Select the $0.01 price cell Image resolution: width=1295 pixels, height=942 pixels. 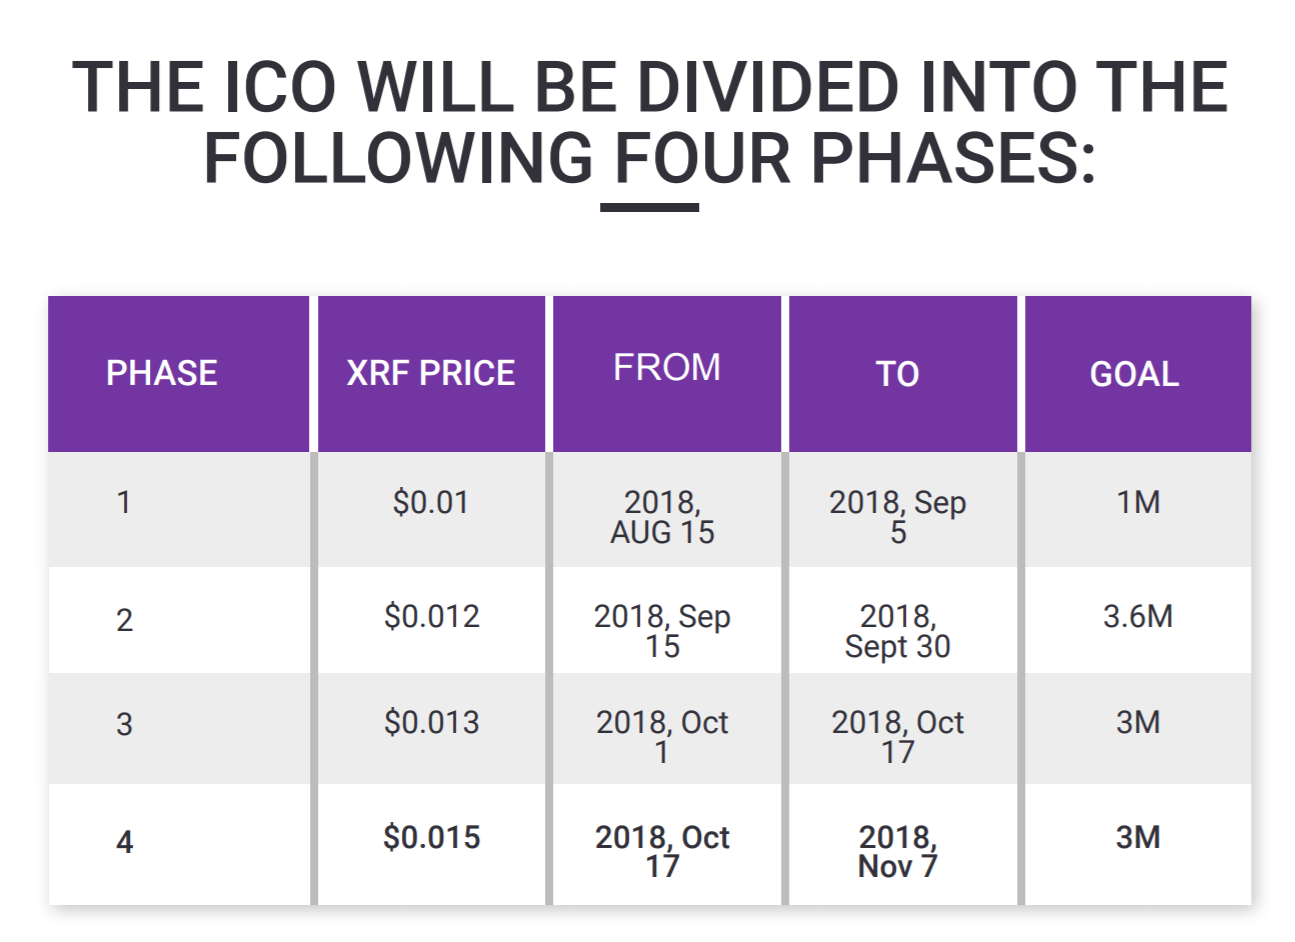[x=431, y=502]
